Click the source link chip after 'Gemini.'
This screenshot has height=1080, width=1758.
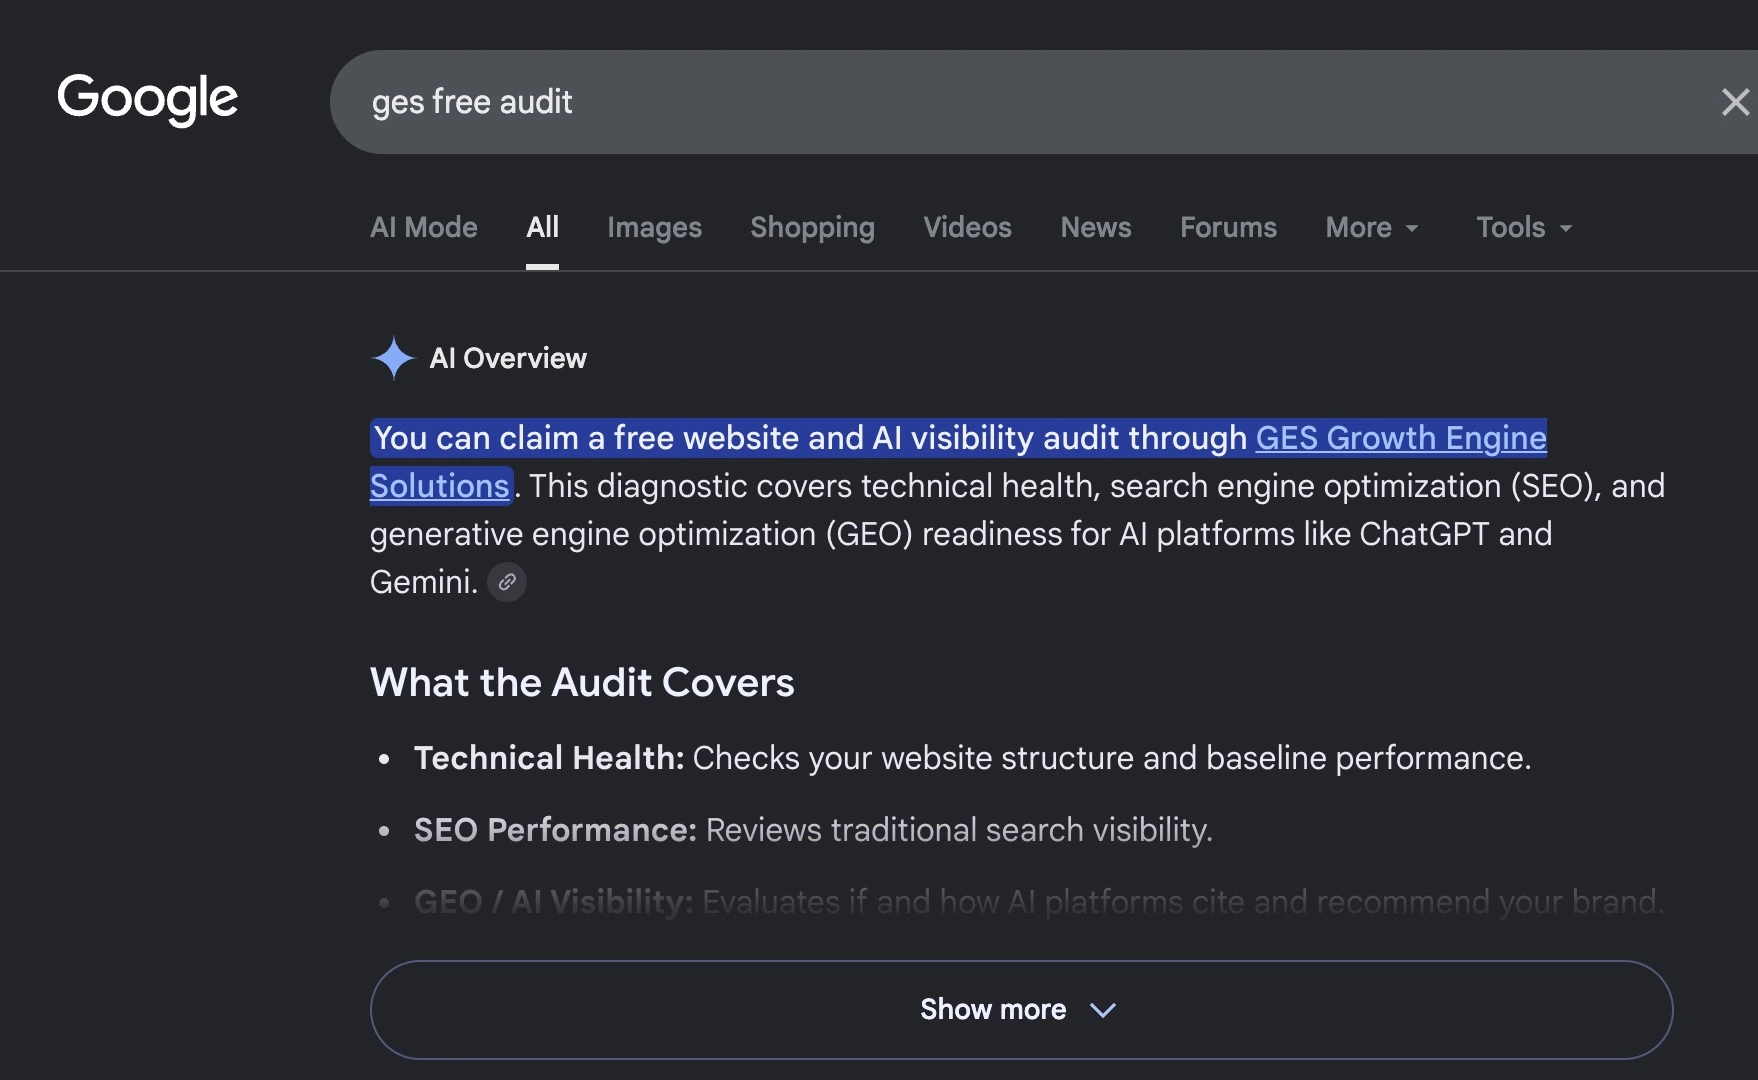pos(507,582)
